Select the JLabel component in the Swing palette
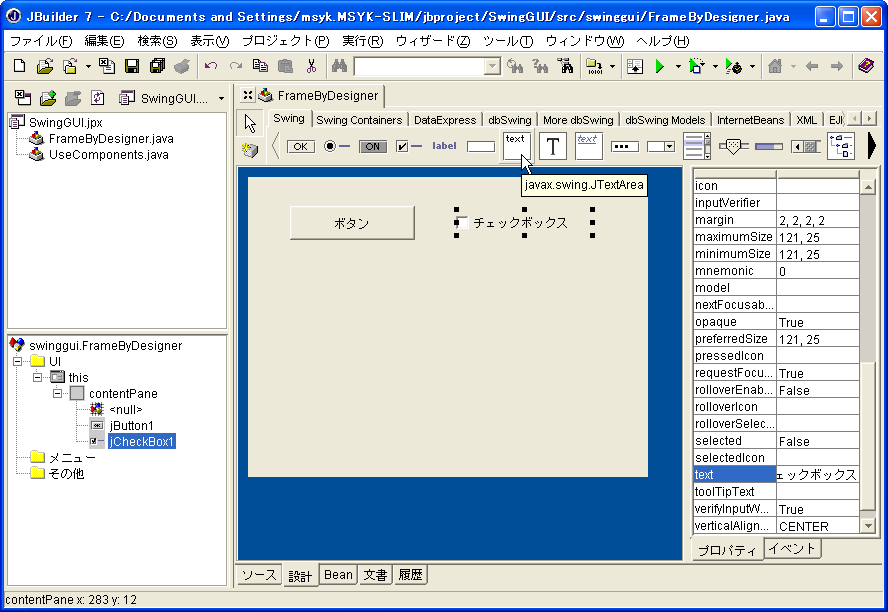Viewport: 888px width, 612px height. [x=443, y=146]
